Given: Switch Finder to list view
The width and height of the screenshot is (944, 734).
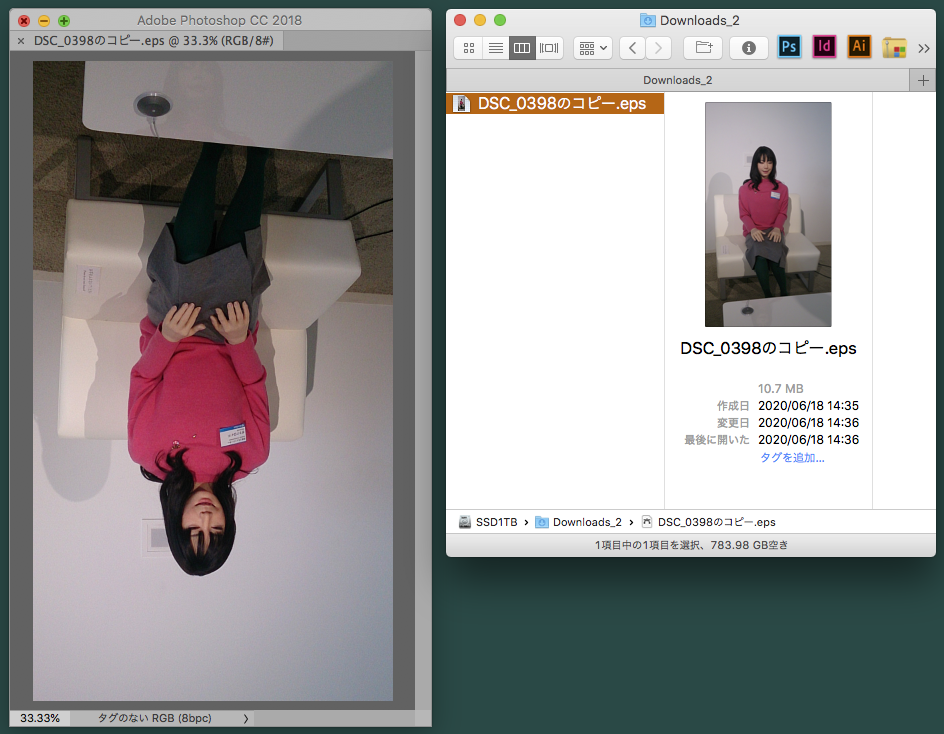Looking at the screenshot, I should point(495,48).
